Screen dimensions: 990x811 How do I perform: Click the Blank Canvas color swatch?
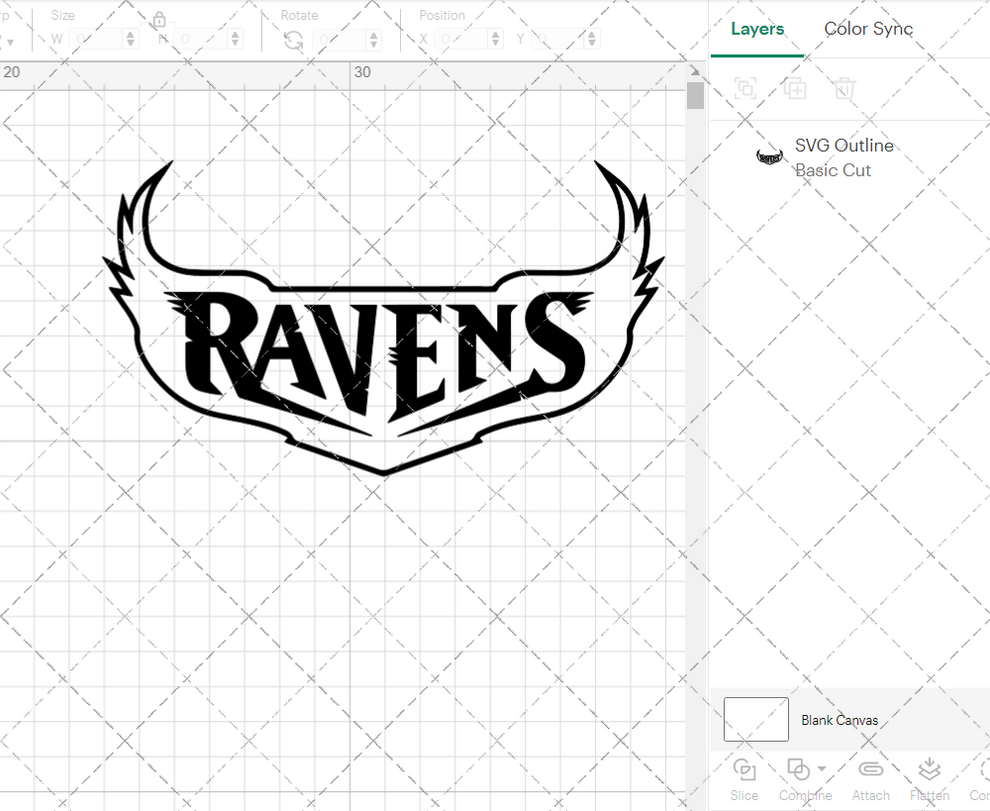(x=756, y=719)
